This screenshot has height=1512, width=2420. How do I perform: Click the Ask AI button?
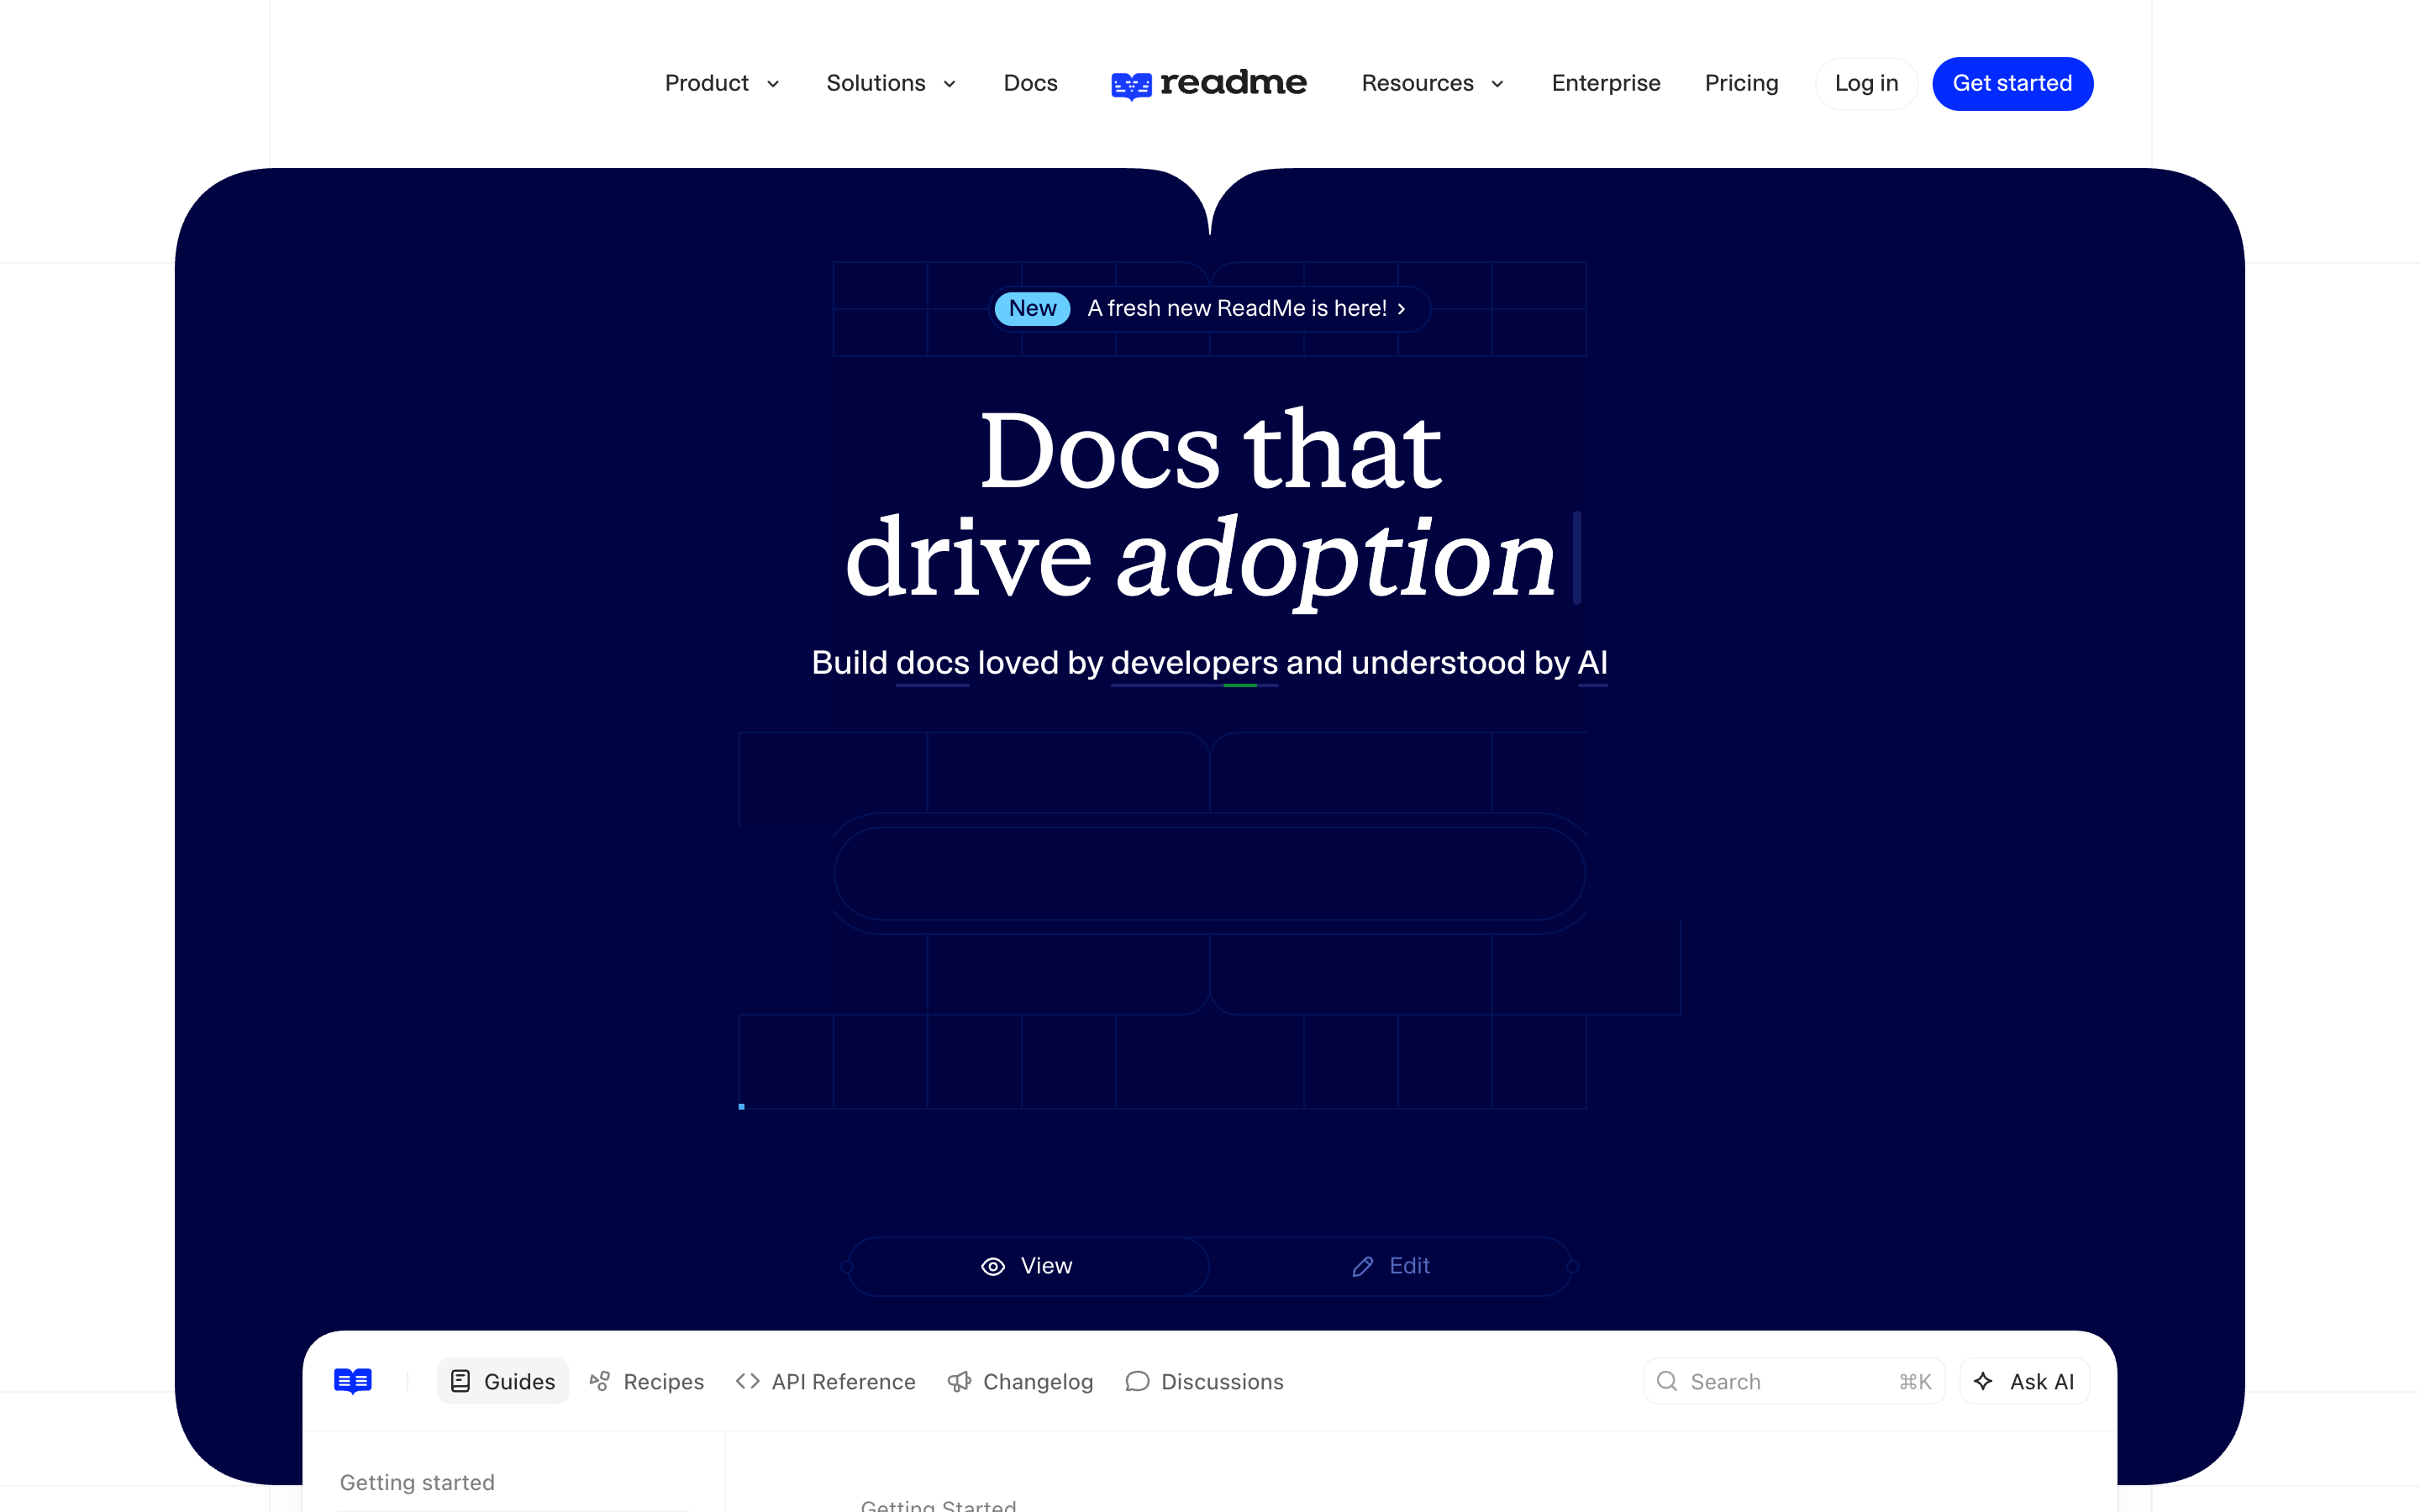point(2025,1381)
